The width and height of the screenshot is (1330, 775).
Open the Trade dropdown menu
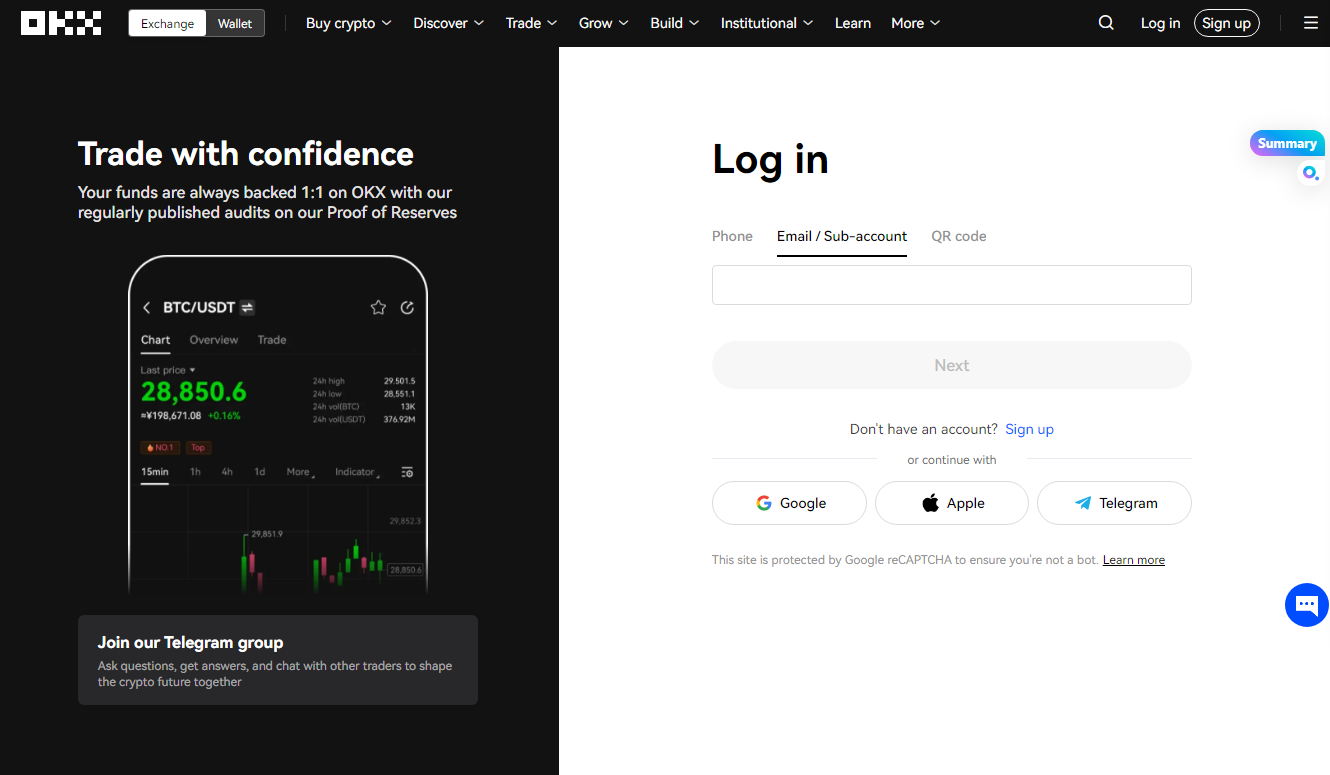click(x=531, y=23)
